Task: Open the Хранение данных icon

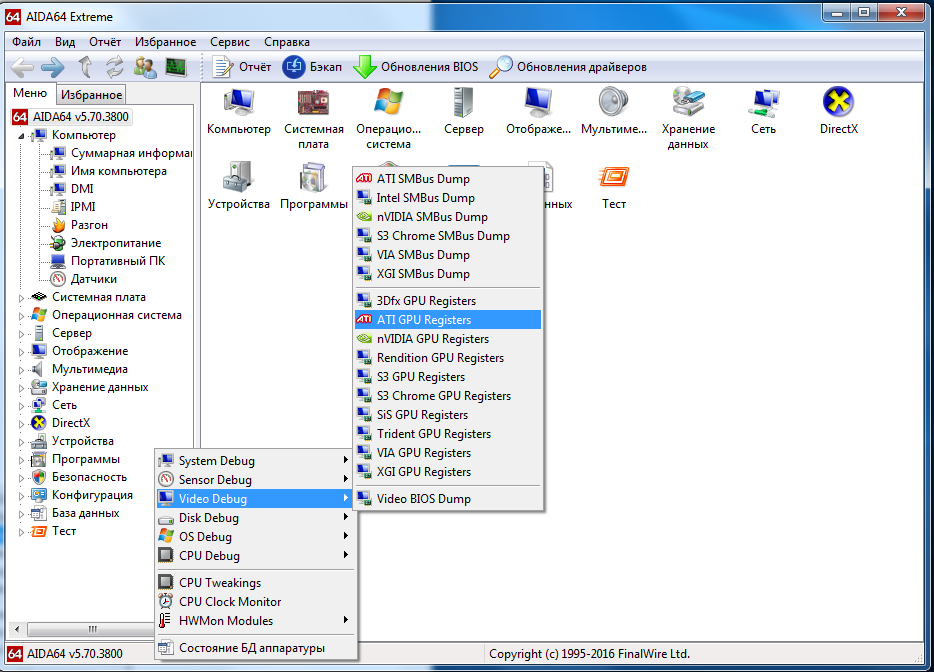Action: pyautogui.click(x=688, y=119)
